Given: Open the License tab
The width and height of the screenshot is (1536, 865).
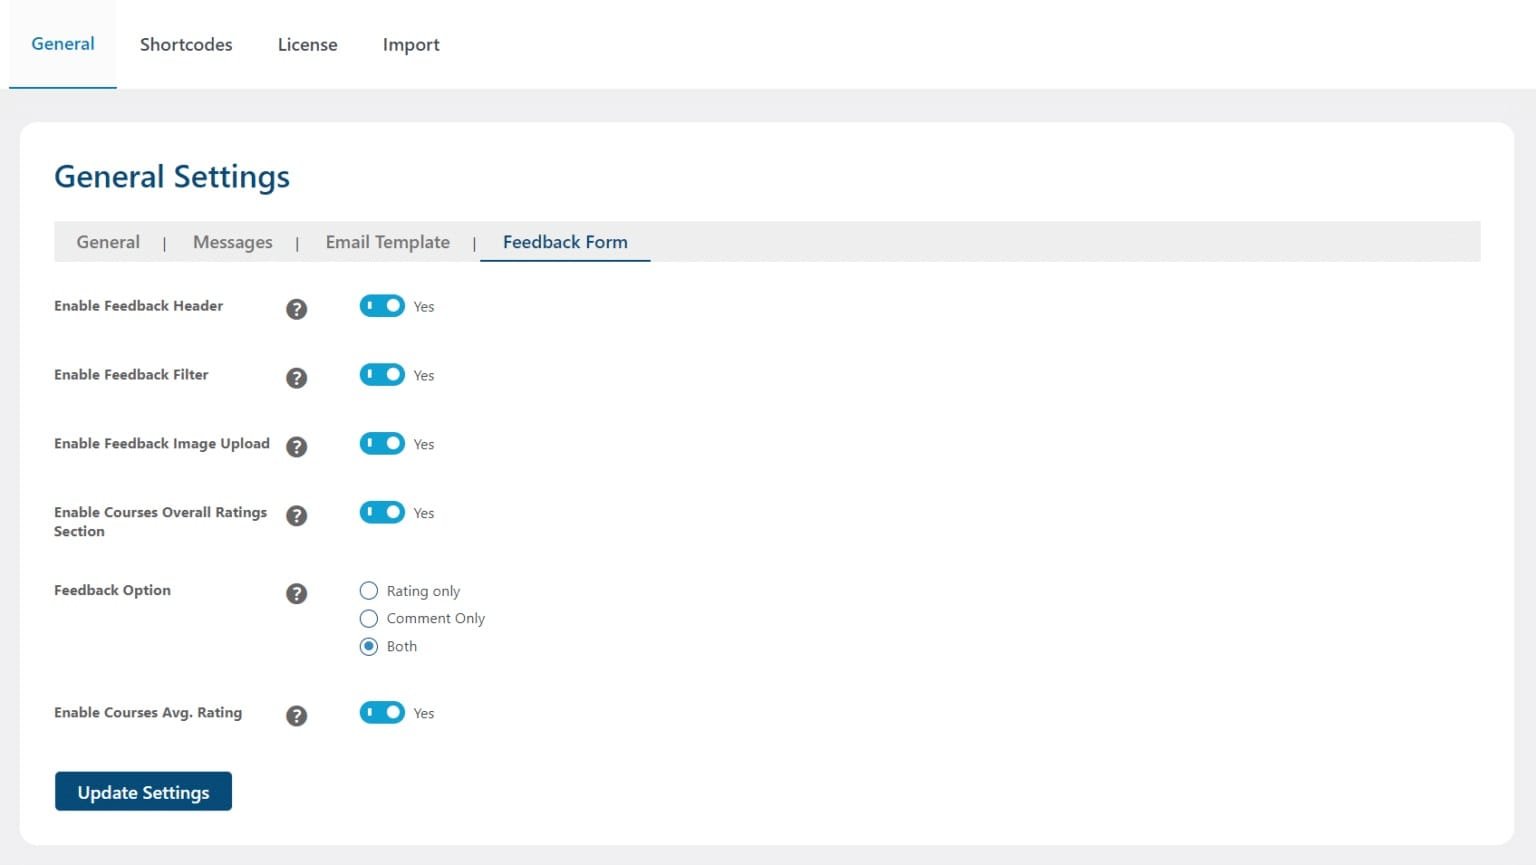Looking at the screenshot, I should (307, 44).
